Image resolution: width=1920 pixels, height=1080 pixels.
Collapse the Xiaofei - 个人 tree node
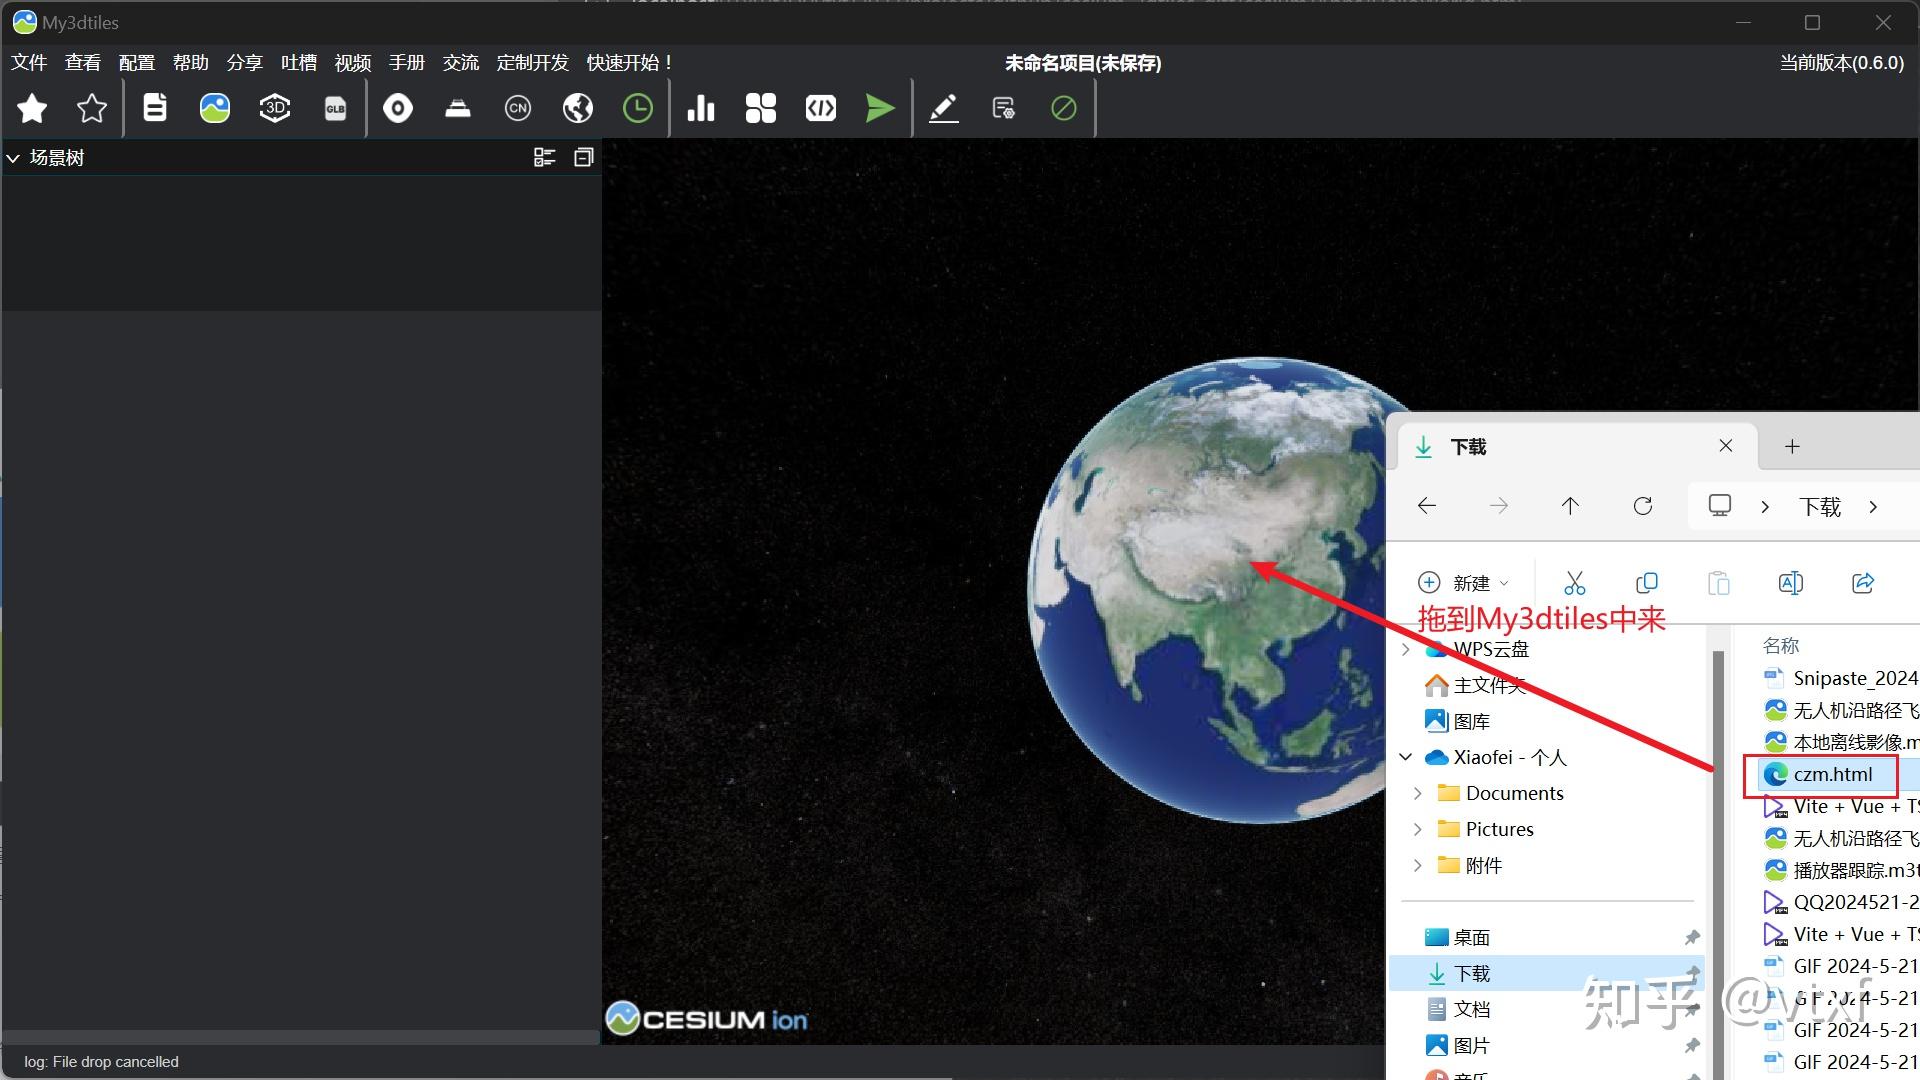1406,757
